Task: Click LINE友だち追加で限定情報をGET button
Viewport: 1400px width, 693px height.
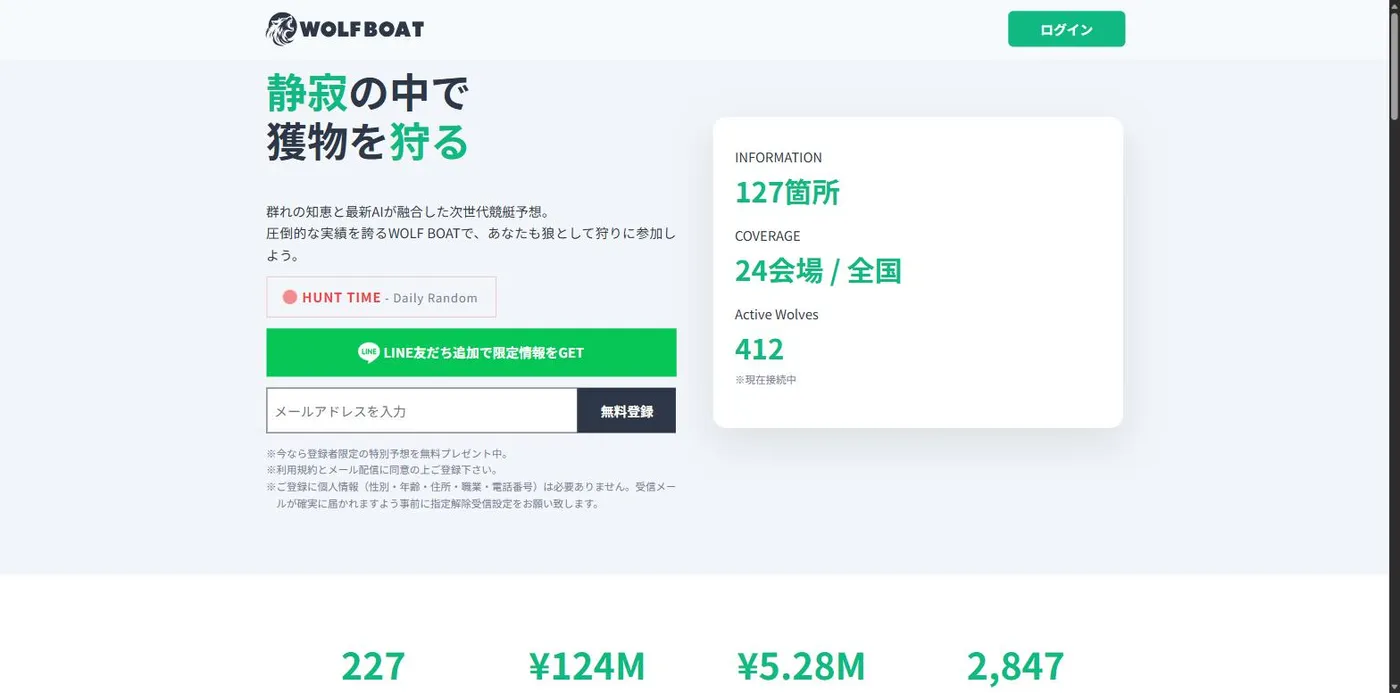Action: click(471, 353)
